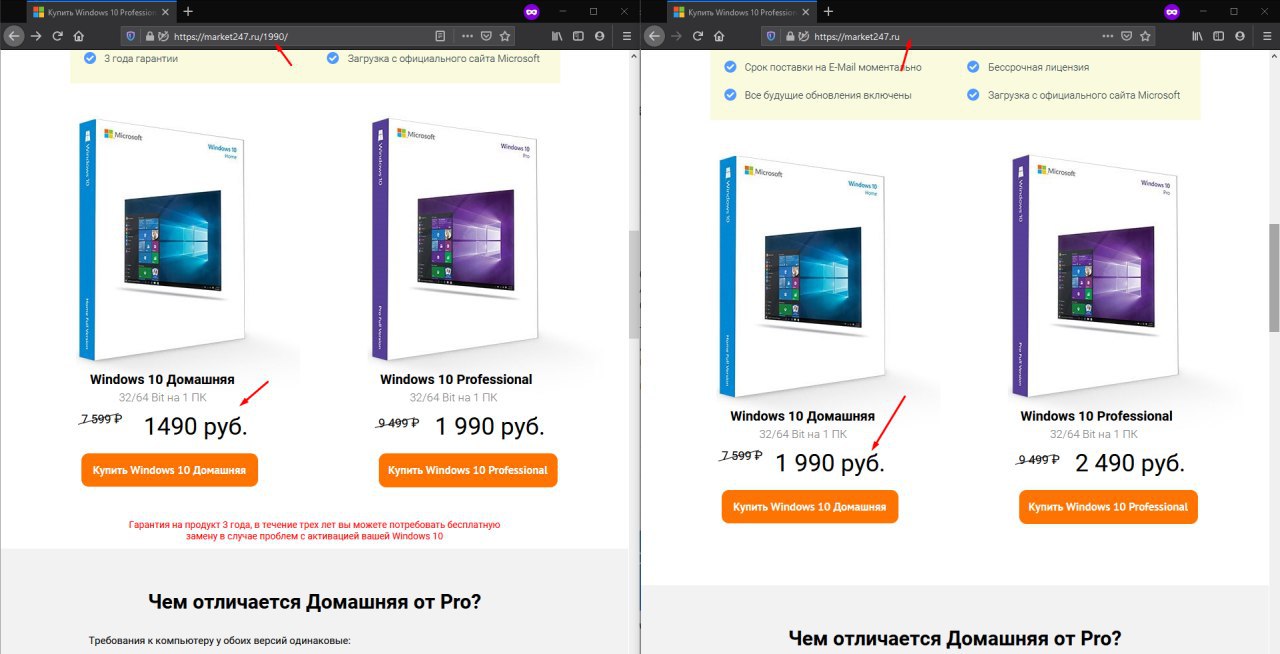Click padlock site info icon in left window
The width and height of the screenshot is (1280, 654).
pos(149,36)
